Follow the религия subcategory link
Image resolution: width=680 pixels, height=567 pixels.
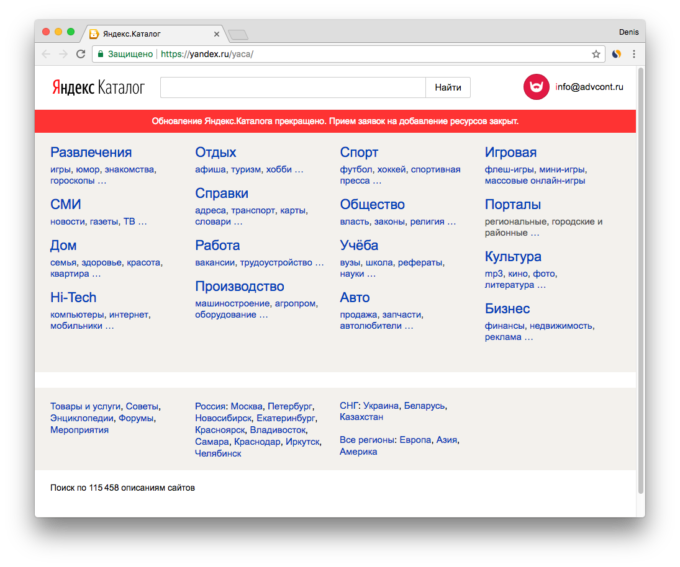(x=427, y=222)
